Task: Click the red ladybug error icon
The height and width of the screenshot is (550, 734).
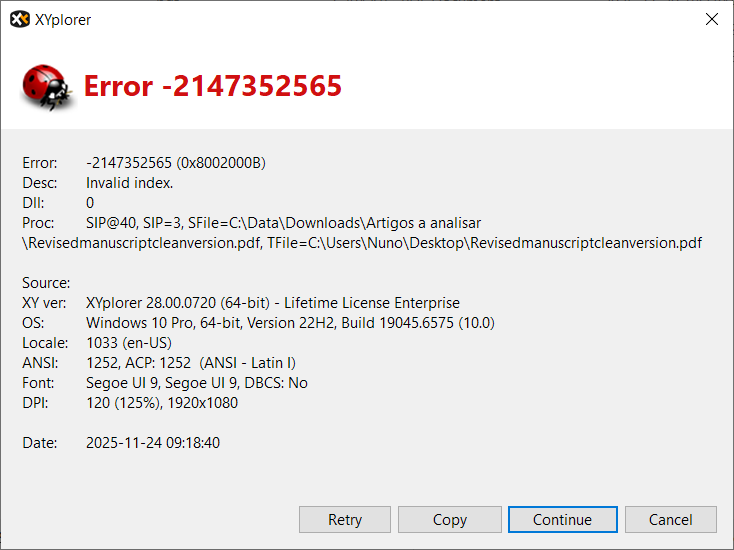Action: (45, 87)
